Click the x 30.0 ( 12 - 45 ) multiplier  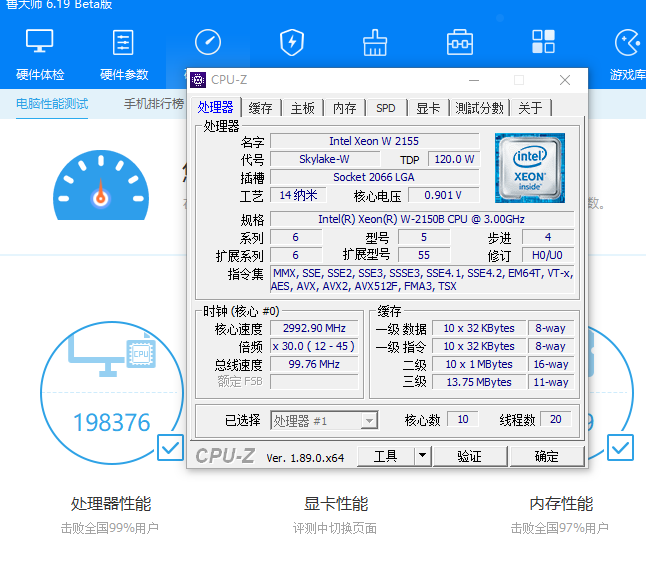pyautogui.click(x=314, y=346)
